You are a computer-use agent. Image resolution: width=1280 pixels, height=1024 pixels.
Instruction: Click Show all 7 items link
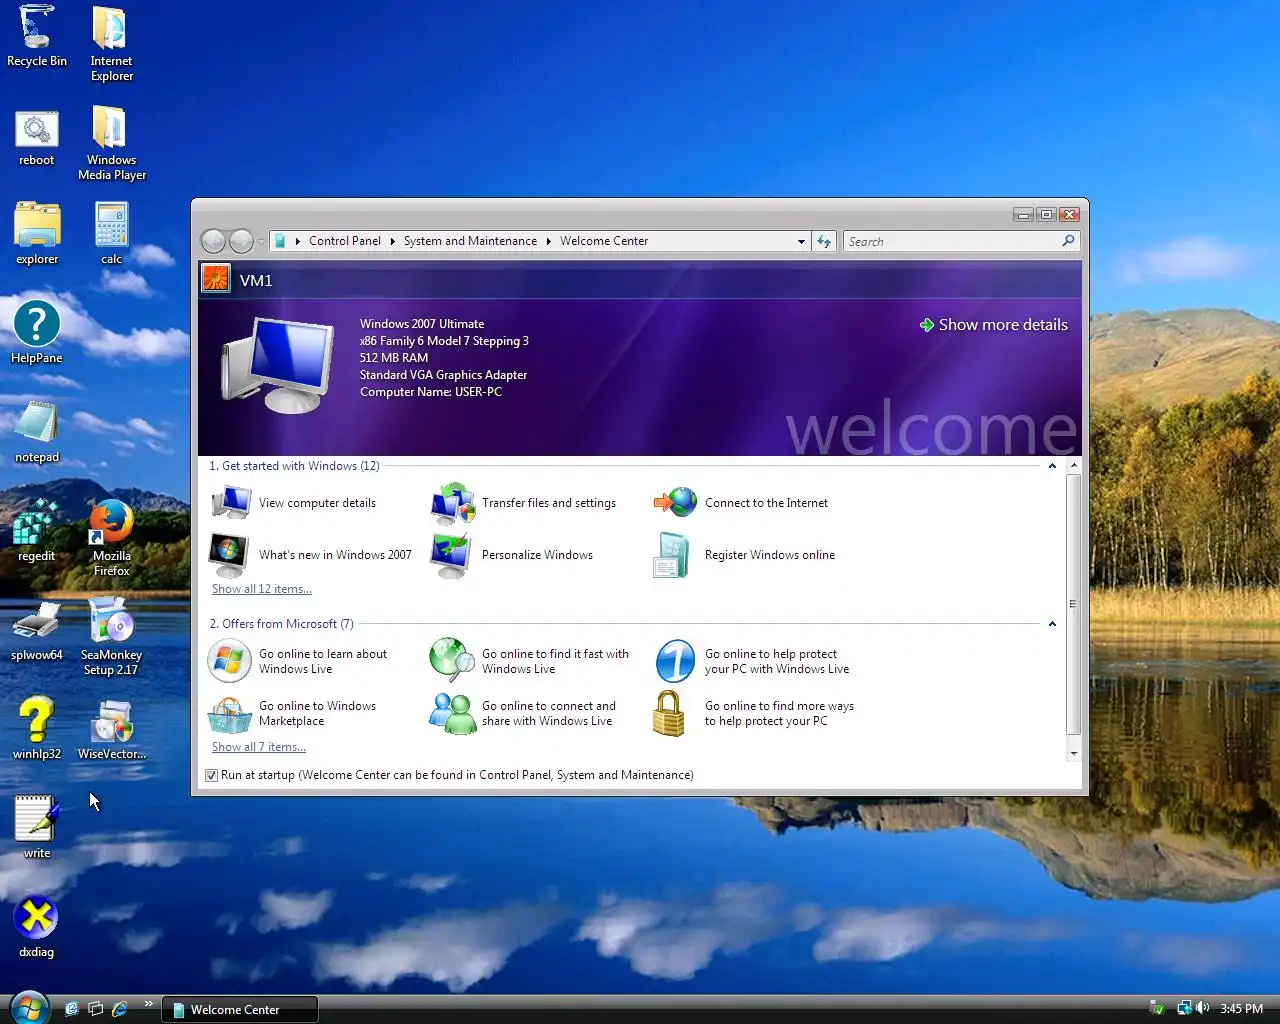click(259, 747)
